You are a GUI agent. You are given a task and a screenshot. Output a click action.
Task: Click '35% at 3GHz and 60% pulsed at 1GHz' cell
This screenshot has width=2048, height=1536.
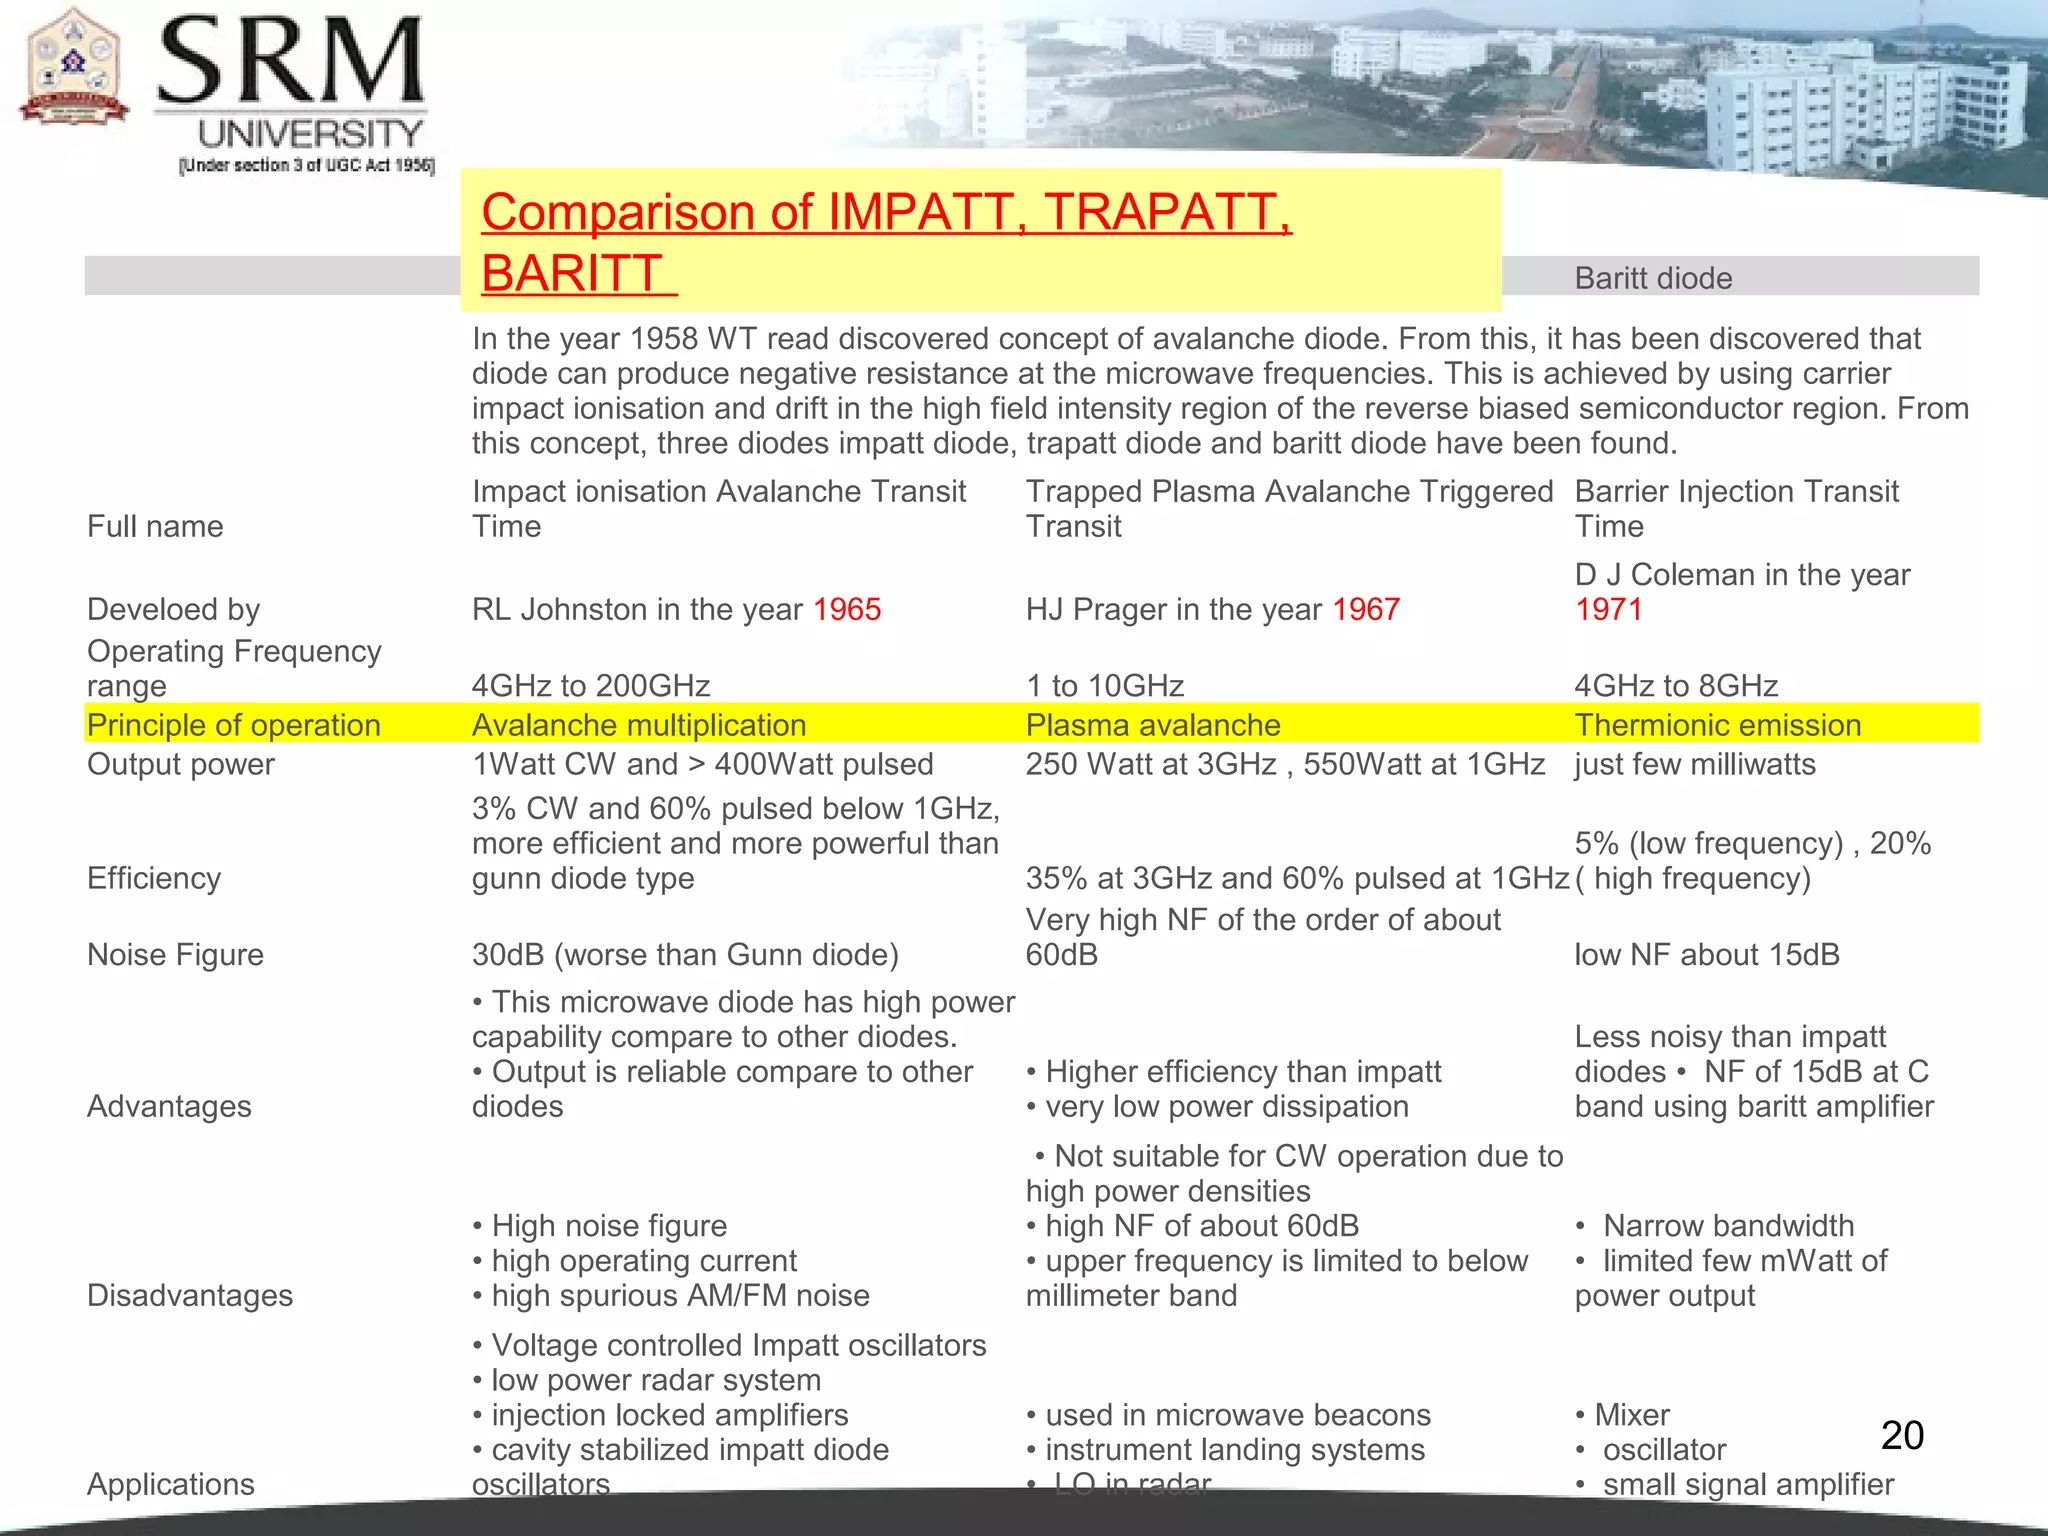[x=1297, y=878]
